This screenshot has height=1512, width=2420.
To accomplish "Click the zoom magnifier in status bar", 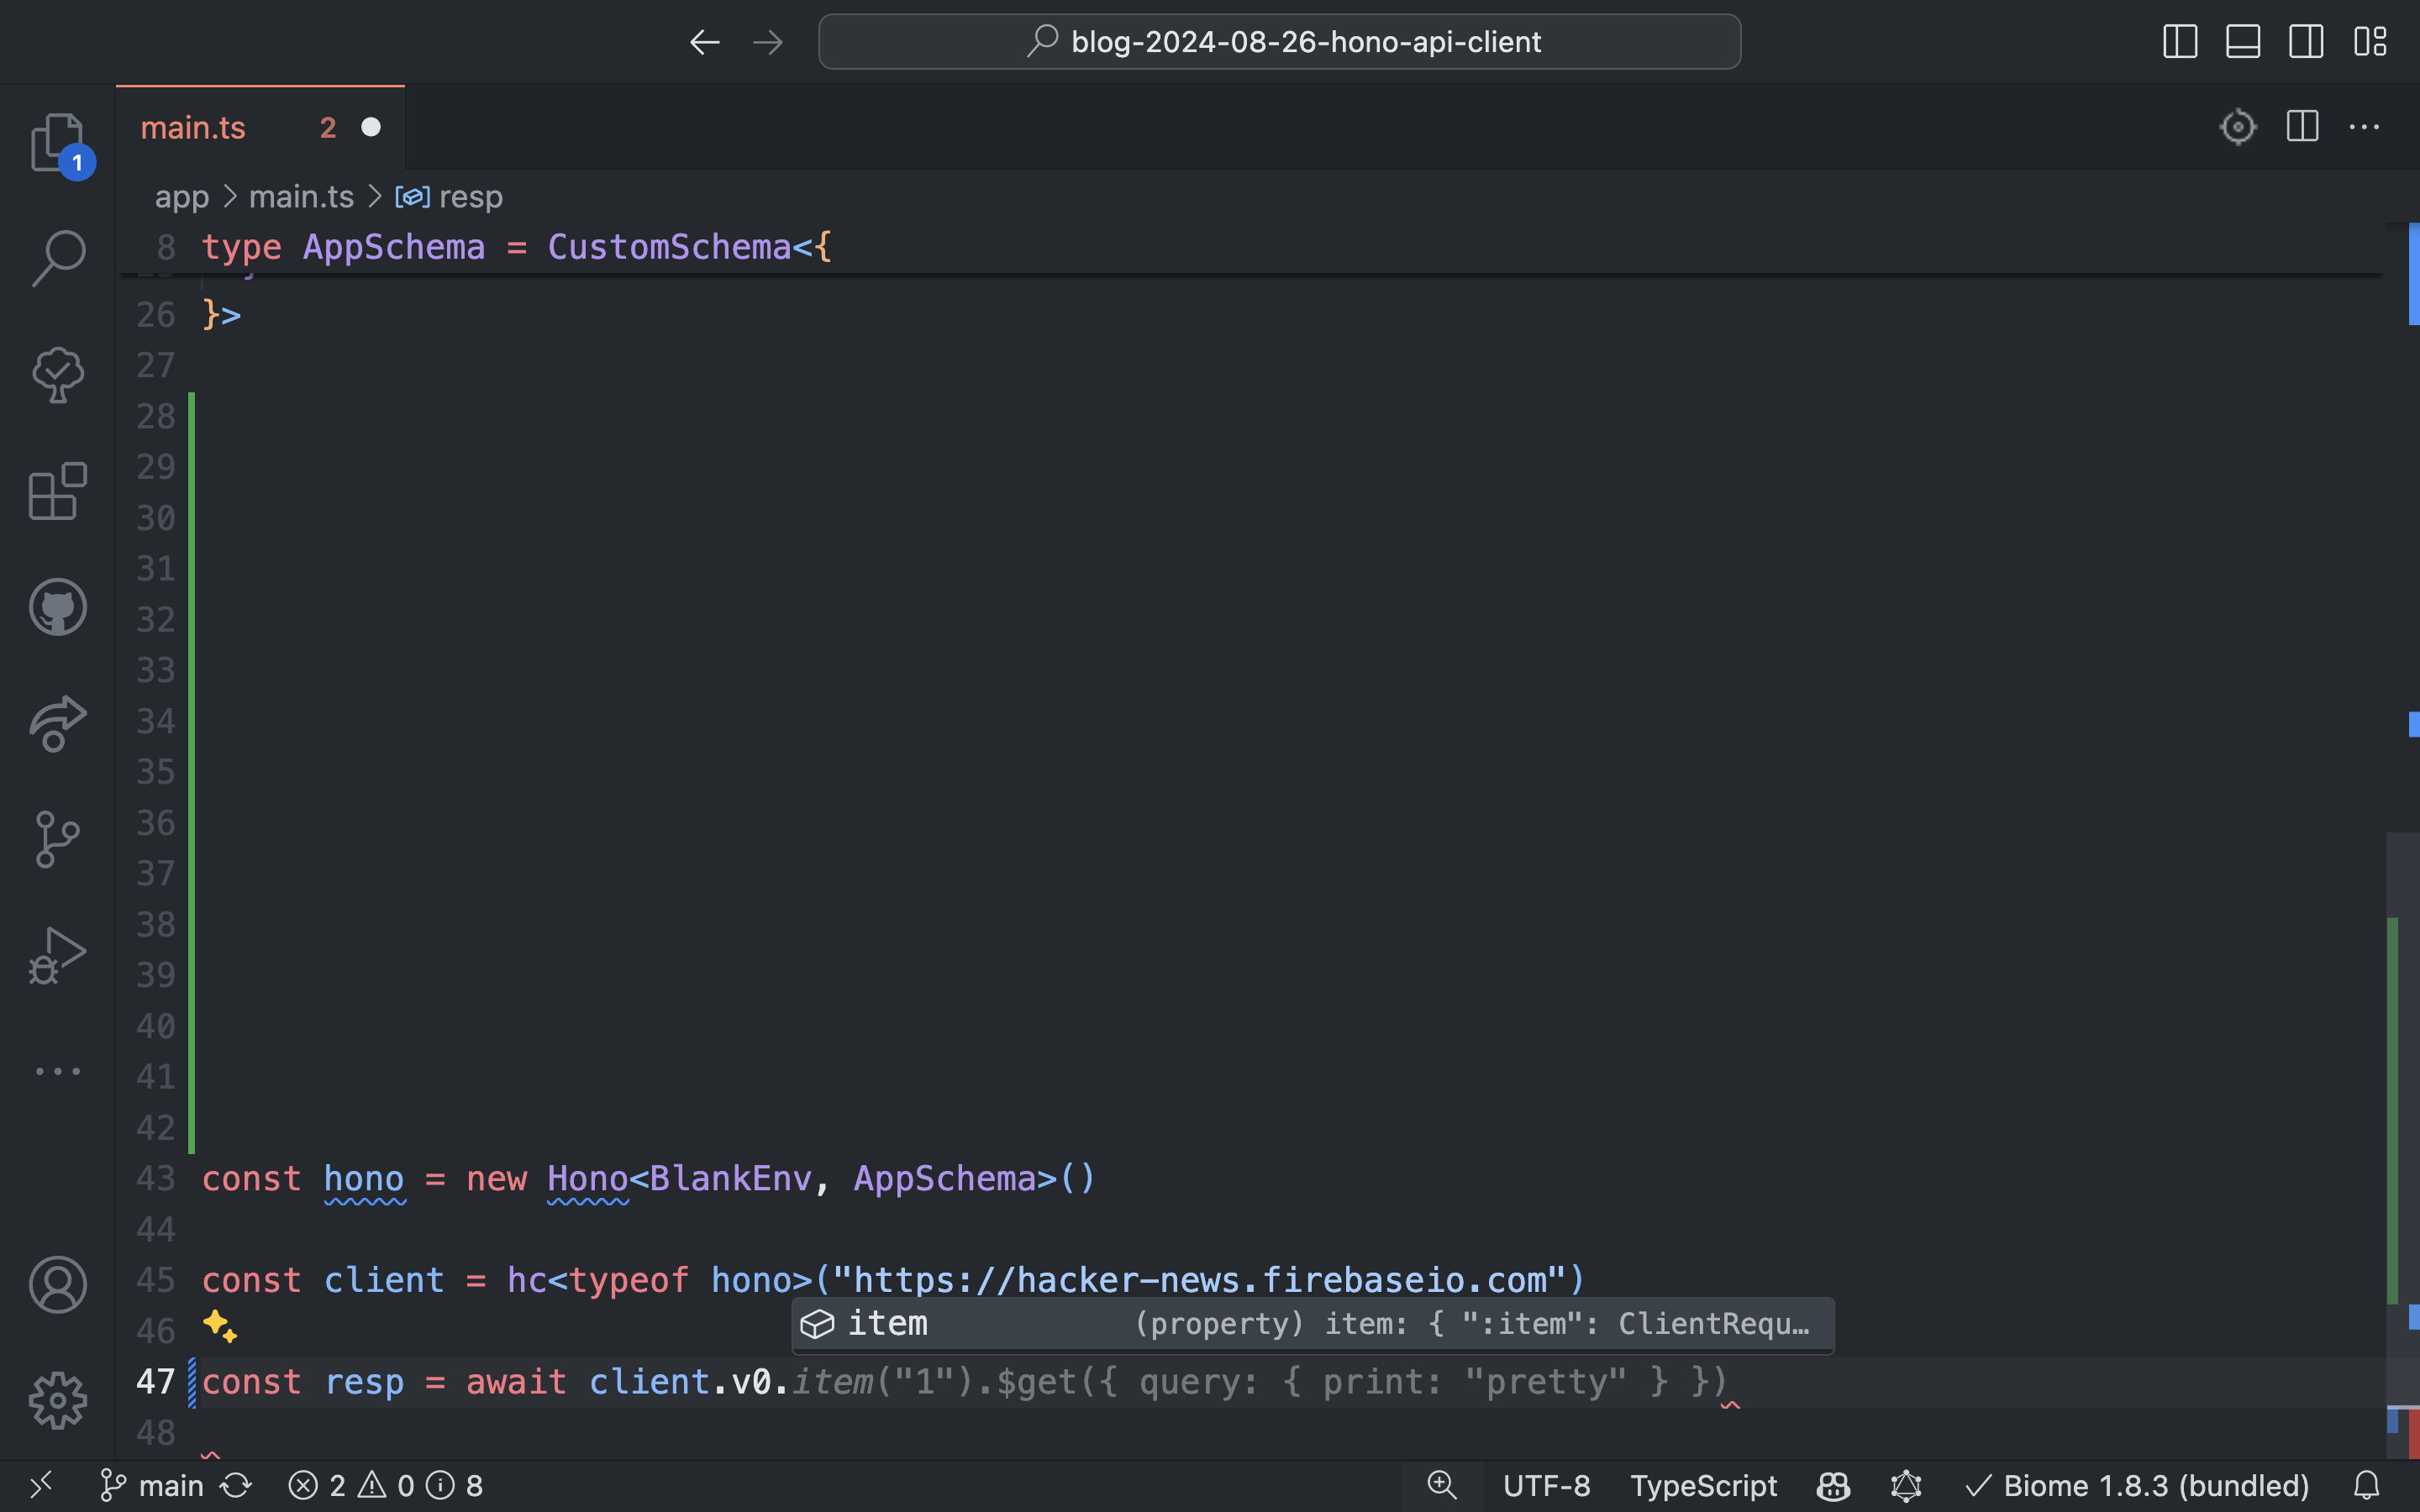I will pos(1441,1486).
